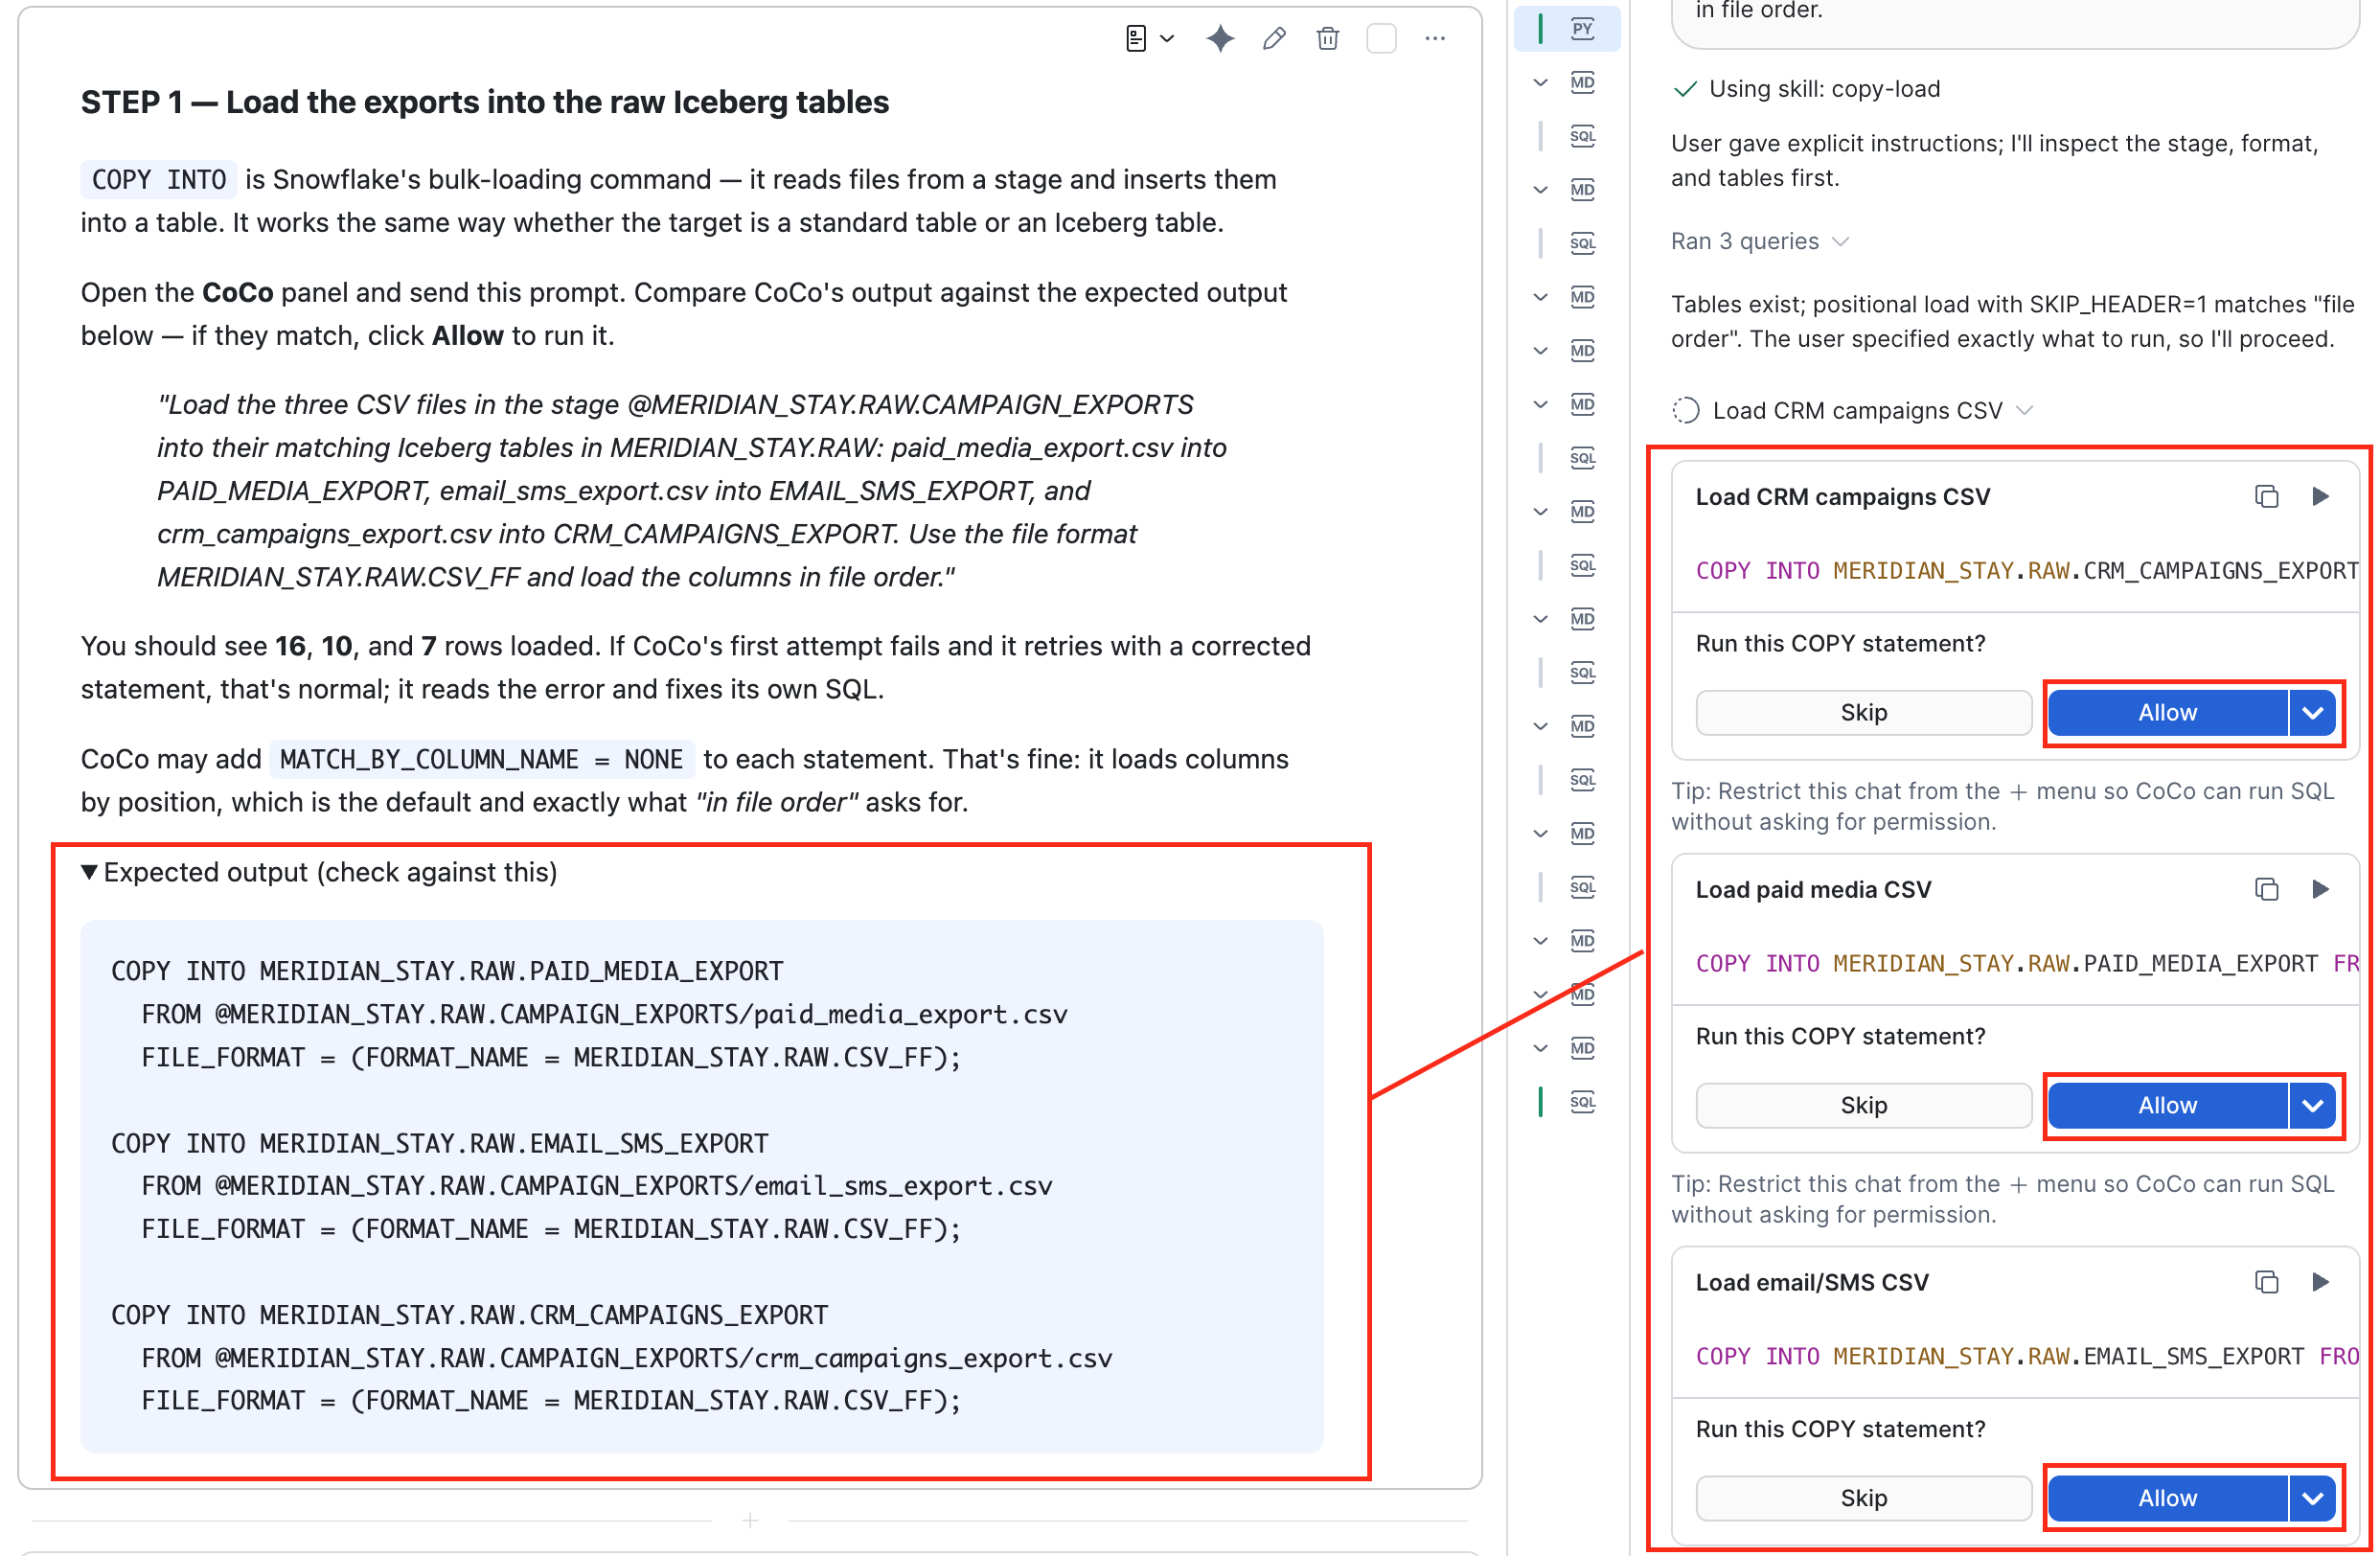2380x1556 pixels.
Task: Click the MATCH_BY_COLUMN_NAME = NONE inline code
Action: coord(481,760)
